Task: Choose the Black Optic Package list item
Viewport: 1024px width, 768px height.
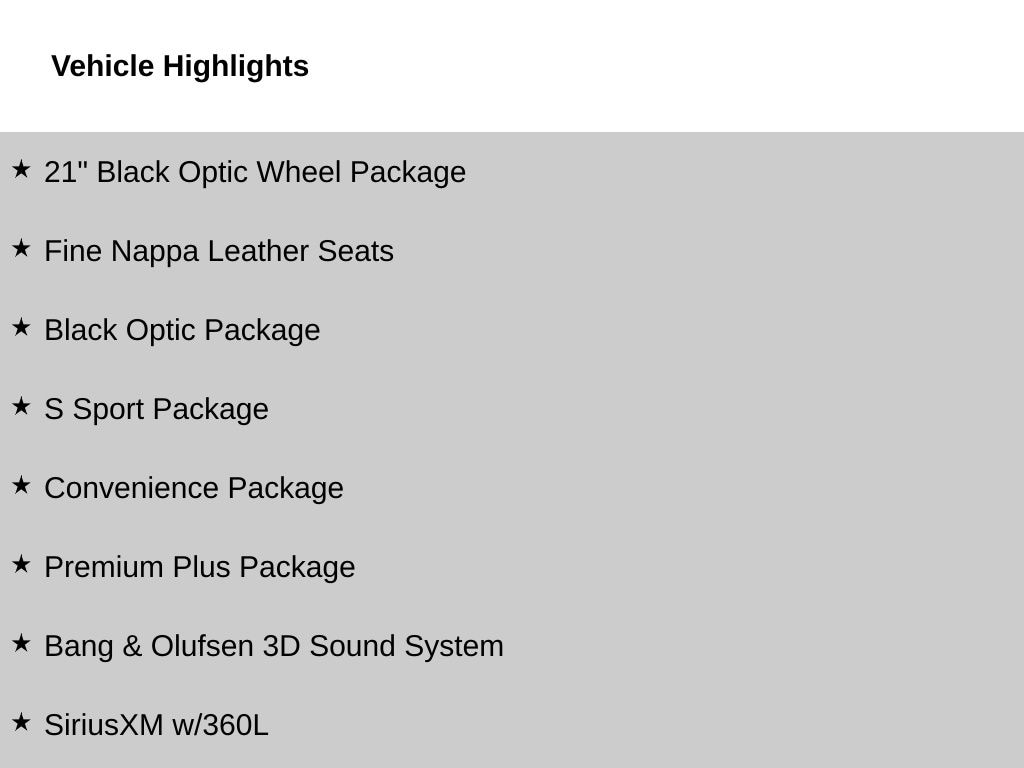Action: (182, 330)
